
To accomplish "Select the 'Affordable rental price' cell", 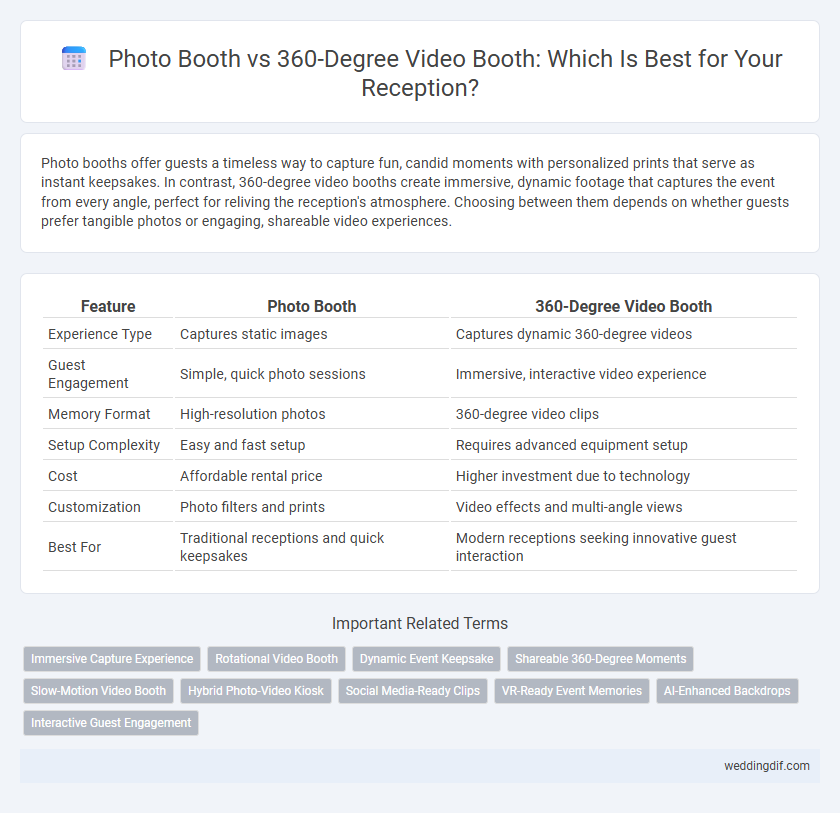I will (x=312, y=476).
